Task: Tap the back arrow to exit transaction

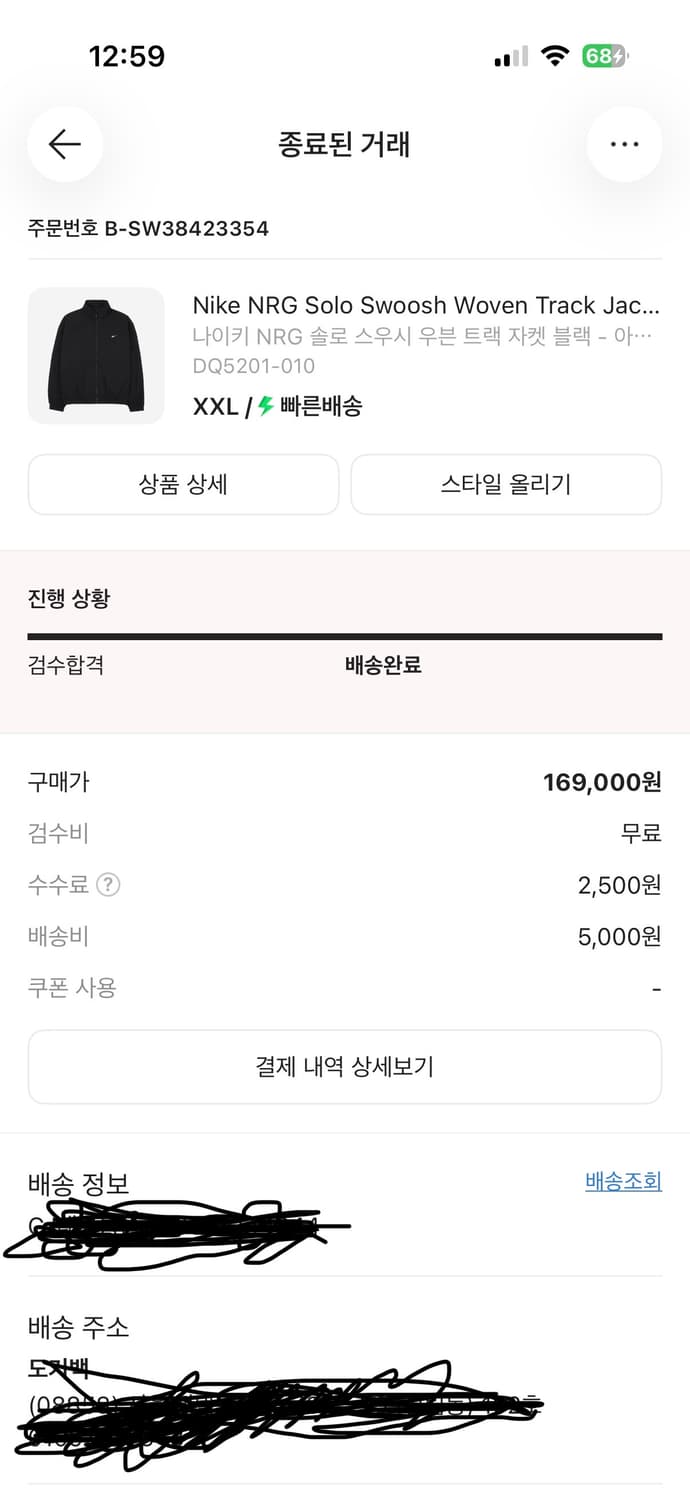Action: (x=64, y=144)
